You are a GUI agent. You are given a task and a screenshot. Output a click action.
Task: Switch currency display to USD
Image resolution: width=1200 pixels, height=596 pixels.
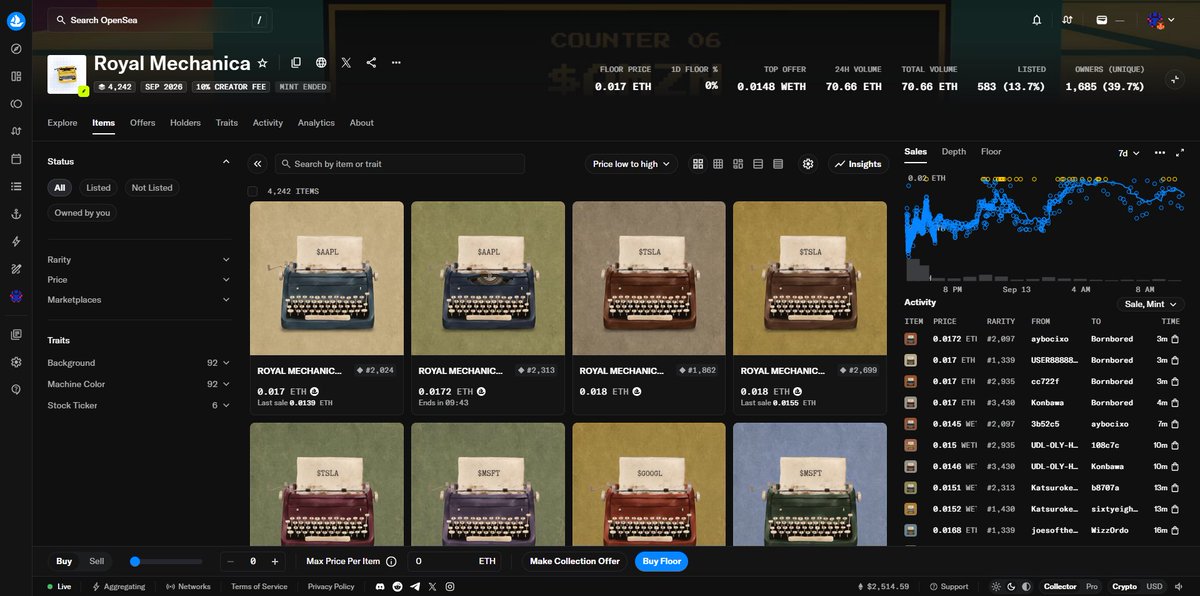(x=1154, y=586)
